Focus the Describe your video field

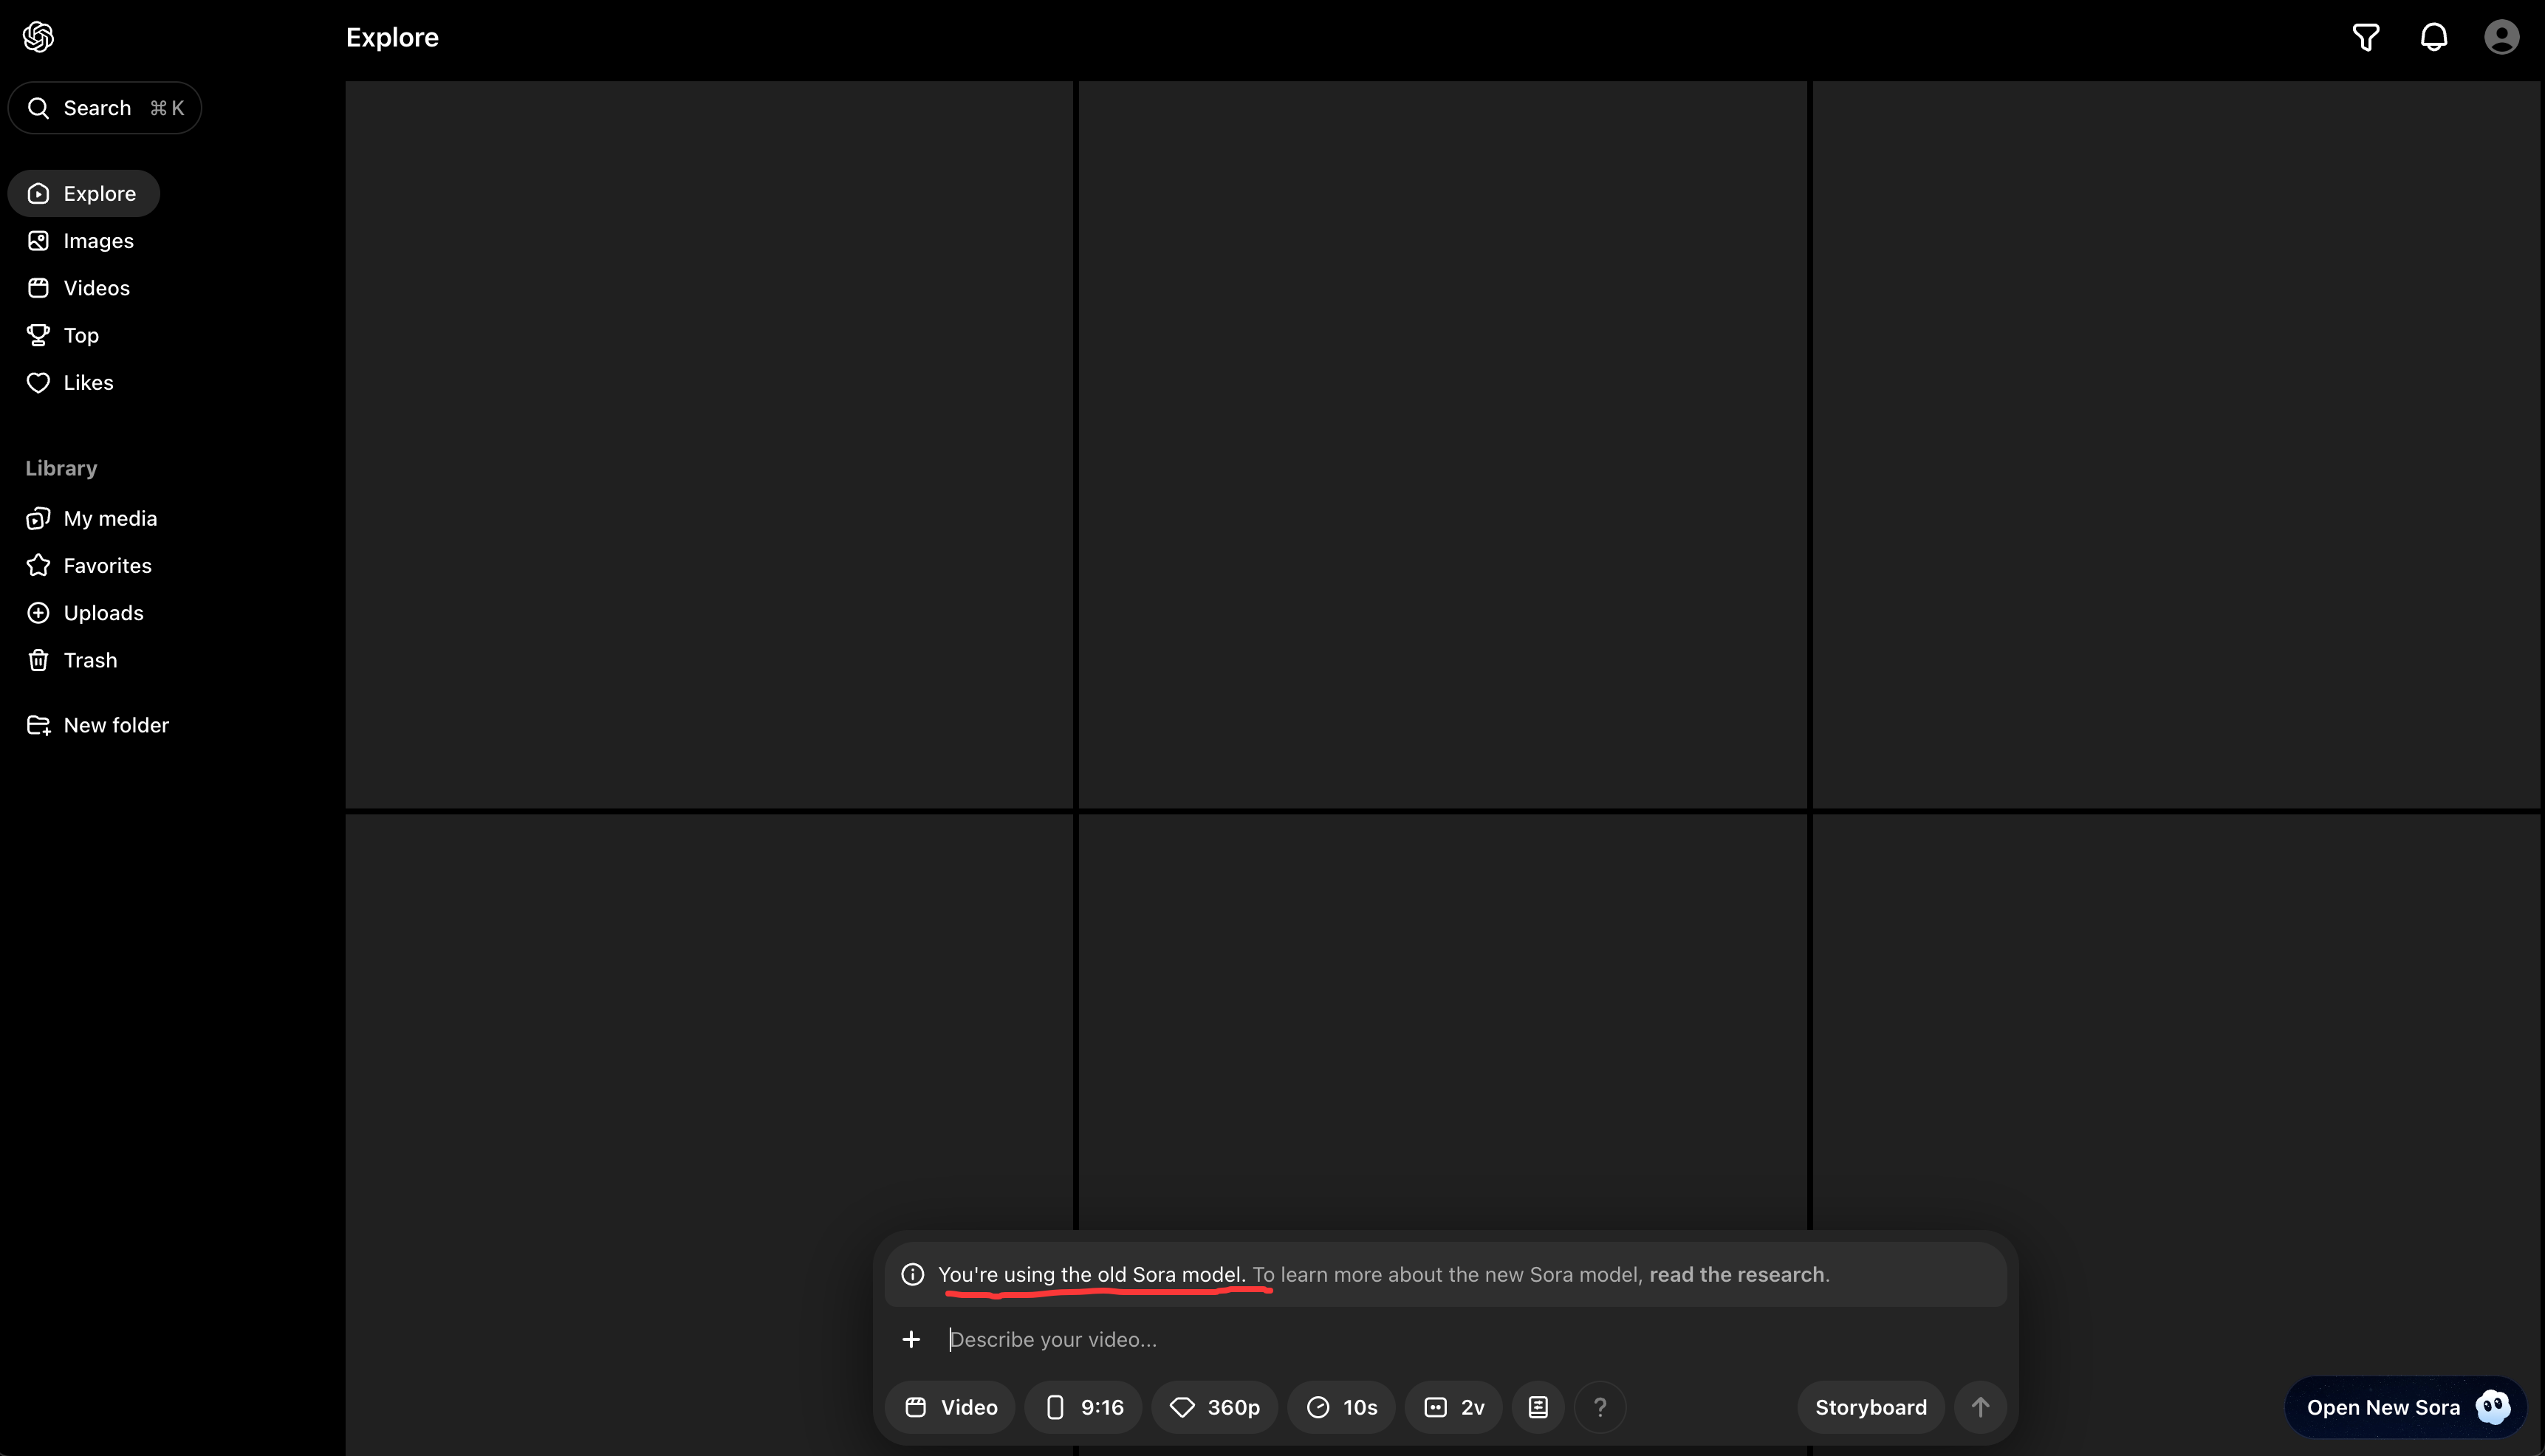point(1400,1339)
